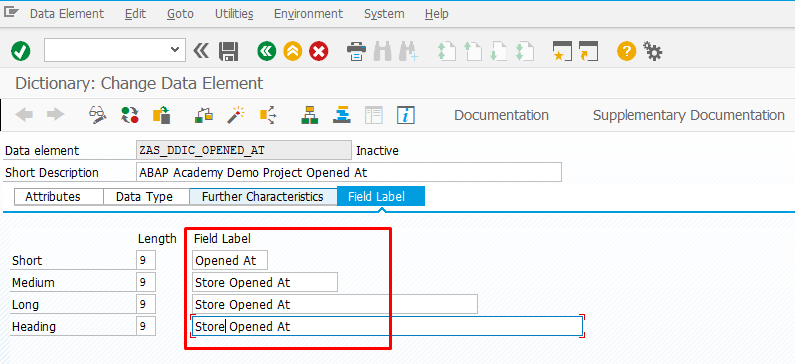Create new session window icon
Viewport: 795px width, 364px height.
coord(562,51)
